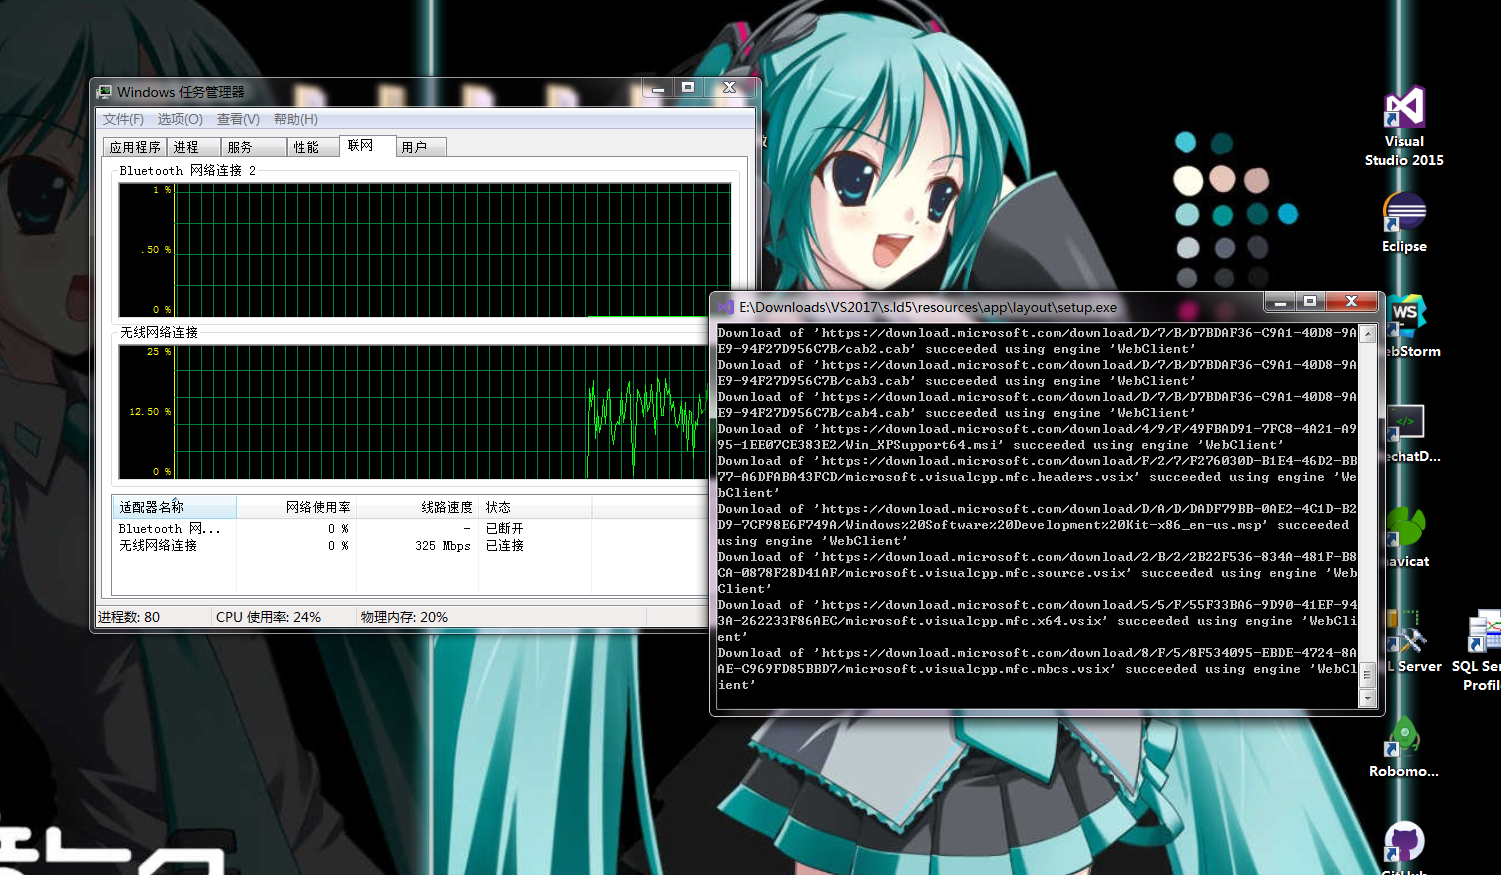The height and width of the screenshot is (875, 1501).
Task: Sort by the 线路速度 column header
Action: pos(417,507)
